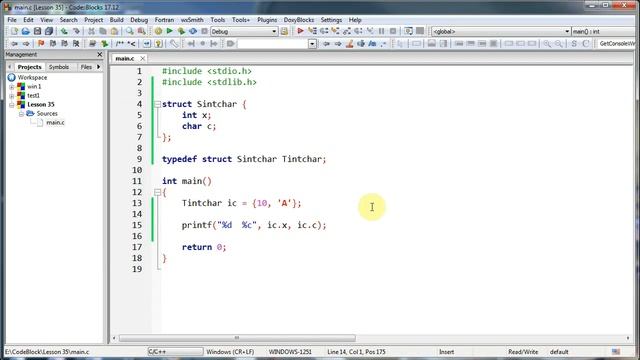The height and width of the screenshot is (360, 640).
Task: Click the Abort build stop icon
Action: [204, 31]
